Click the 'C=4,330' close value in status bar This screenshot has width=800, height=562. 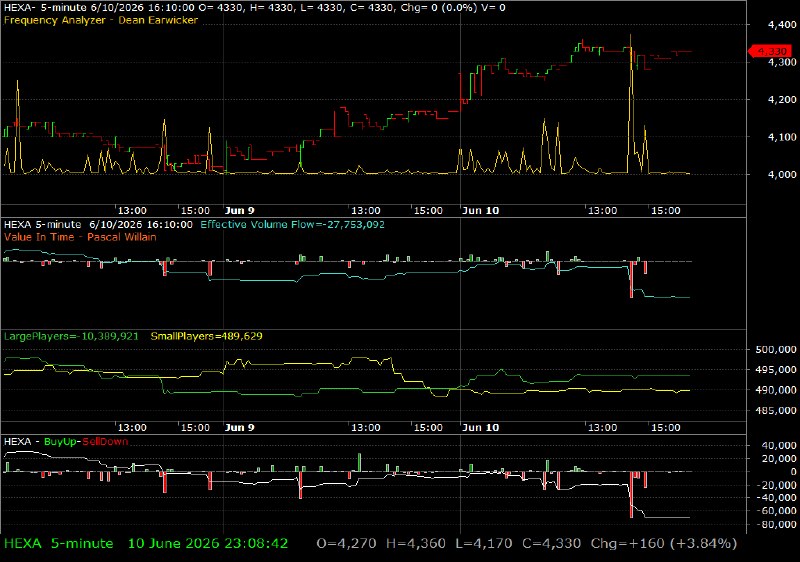click(x=552, y=544)
